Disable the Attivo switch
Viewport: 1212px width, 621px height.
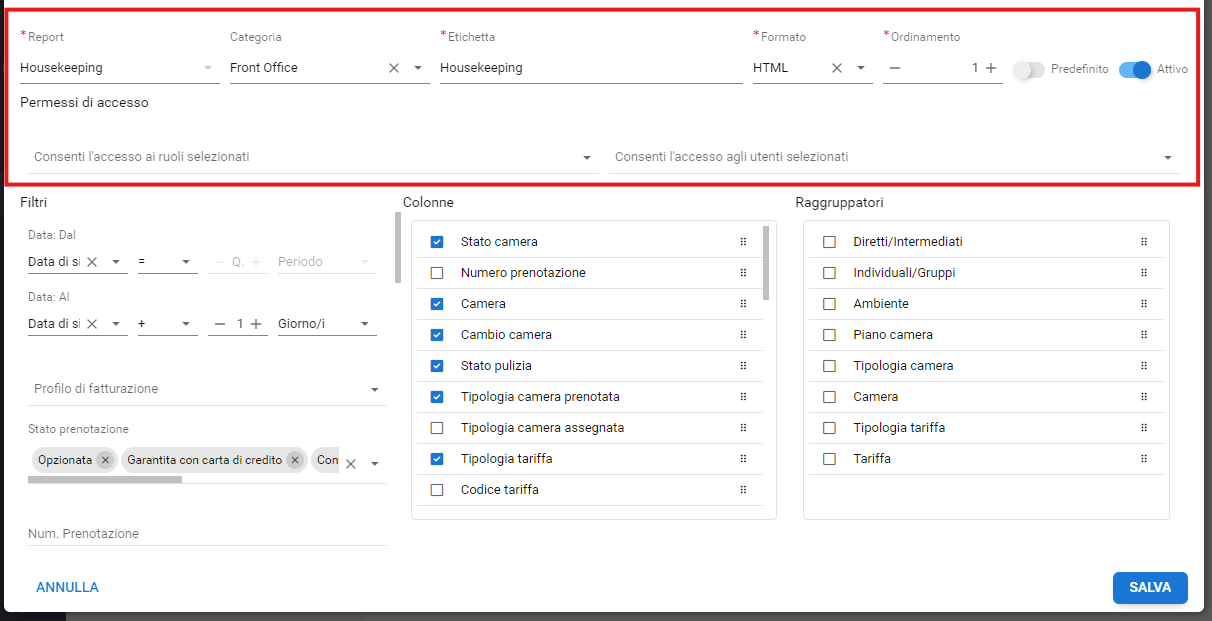pyautogui.click(x=1135, y=70)
